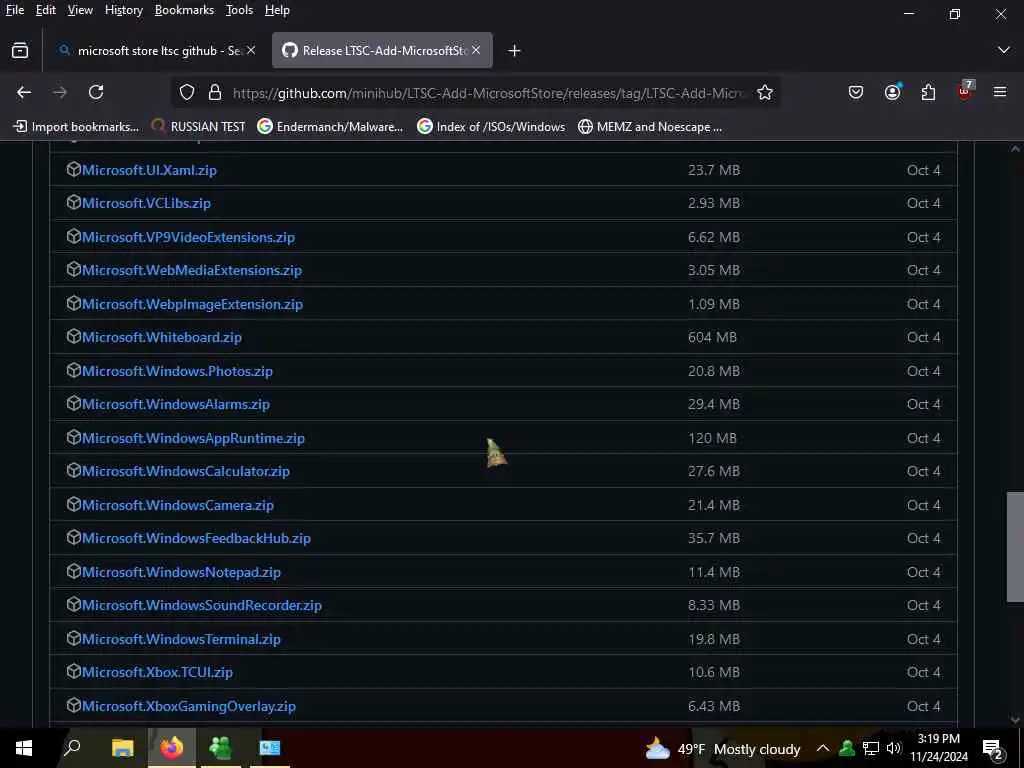Show hidden system tray icons
Screen dimensions: 1024x768
click(823, 748)
